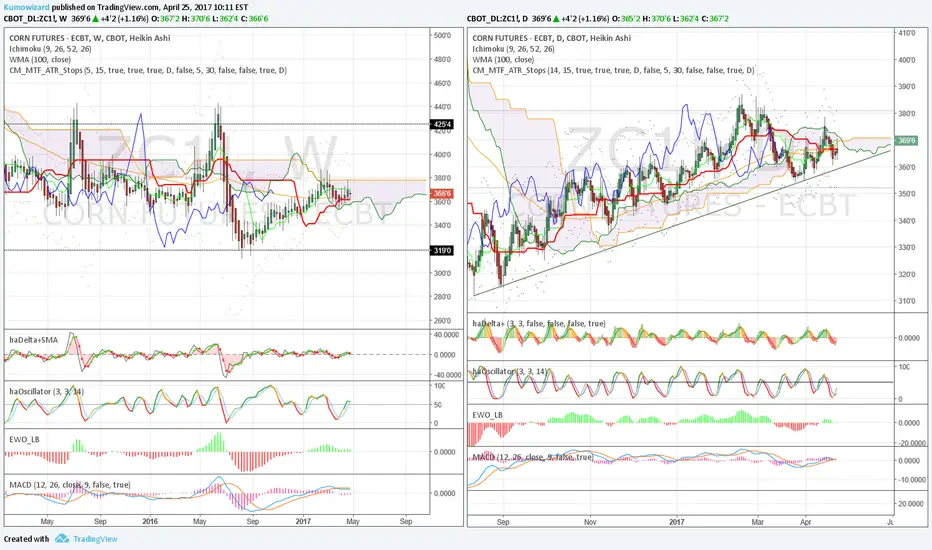932x550 pixels.
Task: Click the Mar label on daily time axis
Action: click(x=758, y=522)
